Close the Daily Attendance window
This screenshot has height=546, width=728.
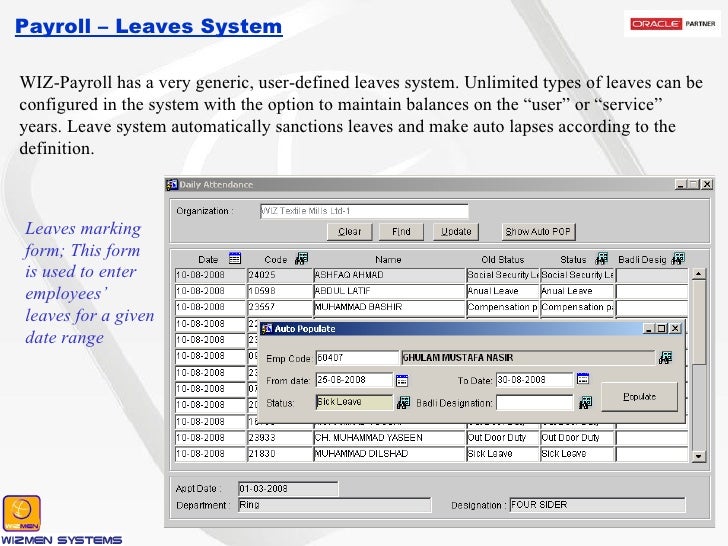[707, 184]
